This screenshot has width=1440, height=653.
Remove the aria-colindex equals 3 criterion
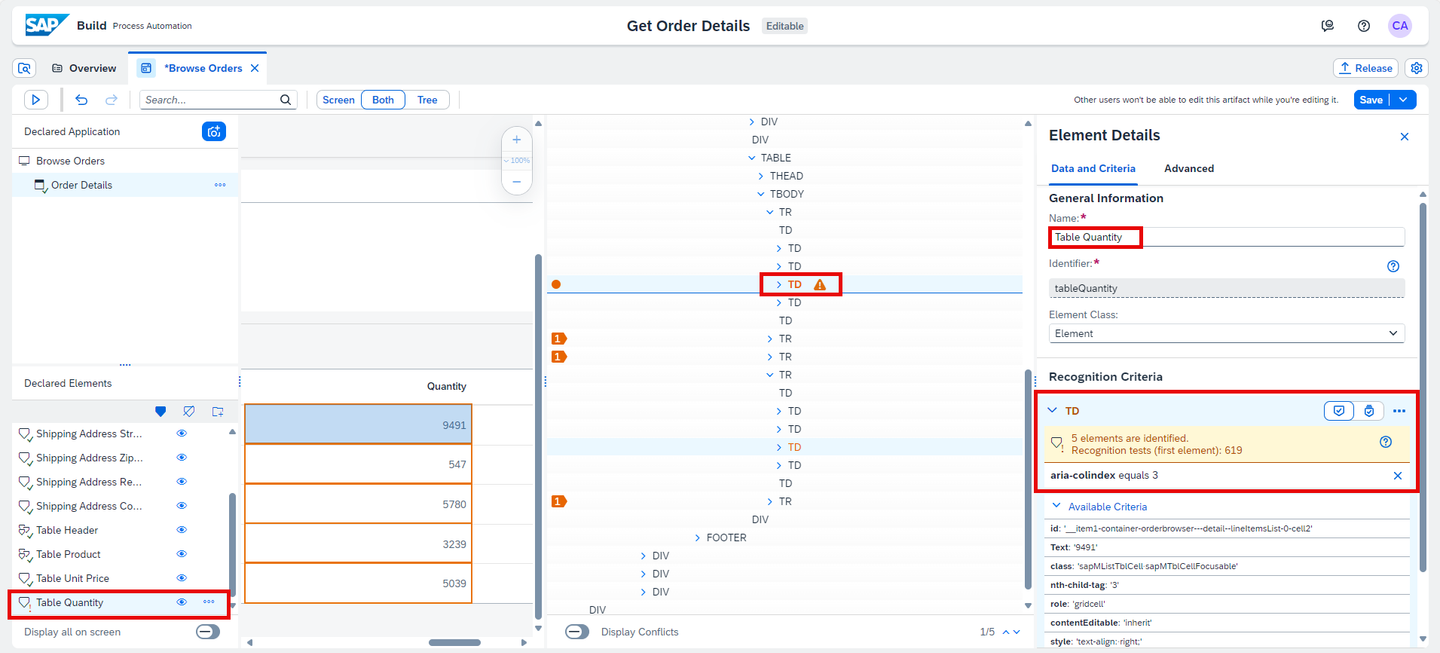[x=1398, y=476]
